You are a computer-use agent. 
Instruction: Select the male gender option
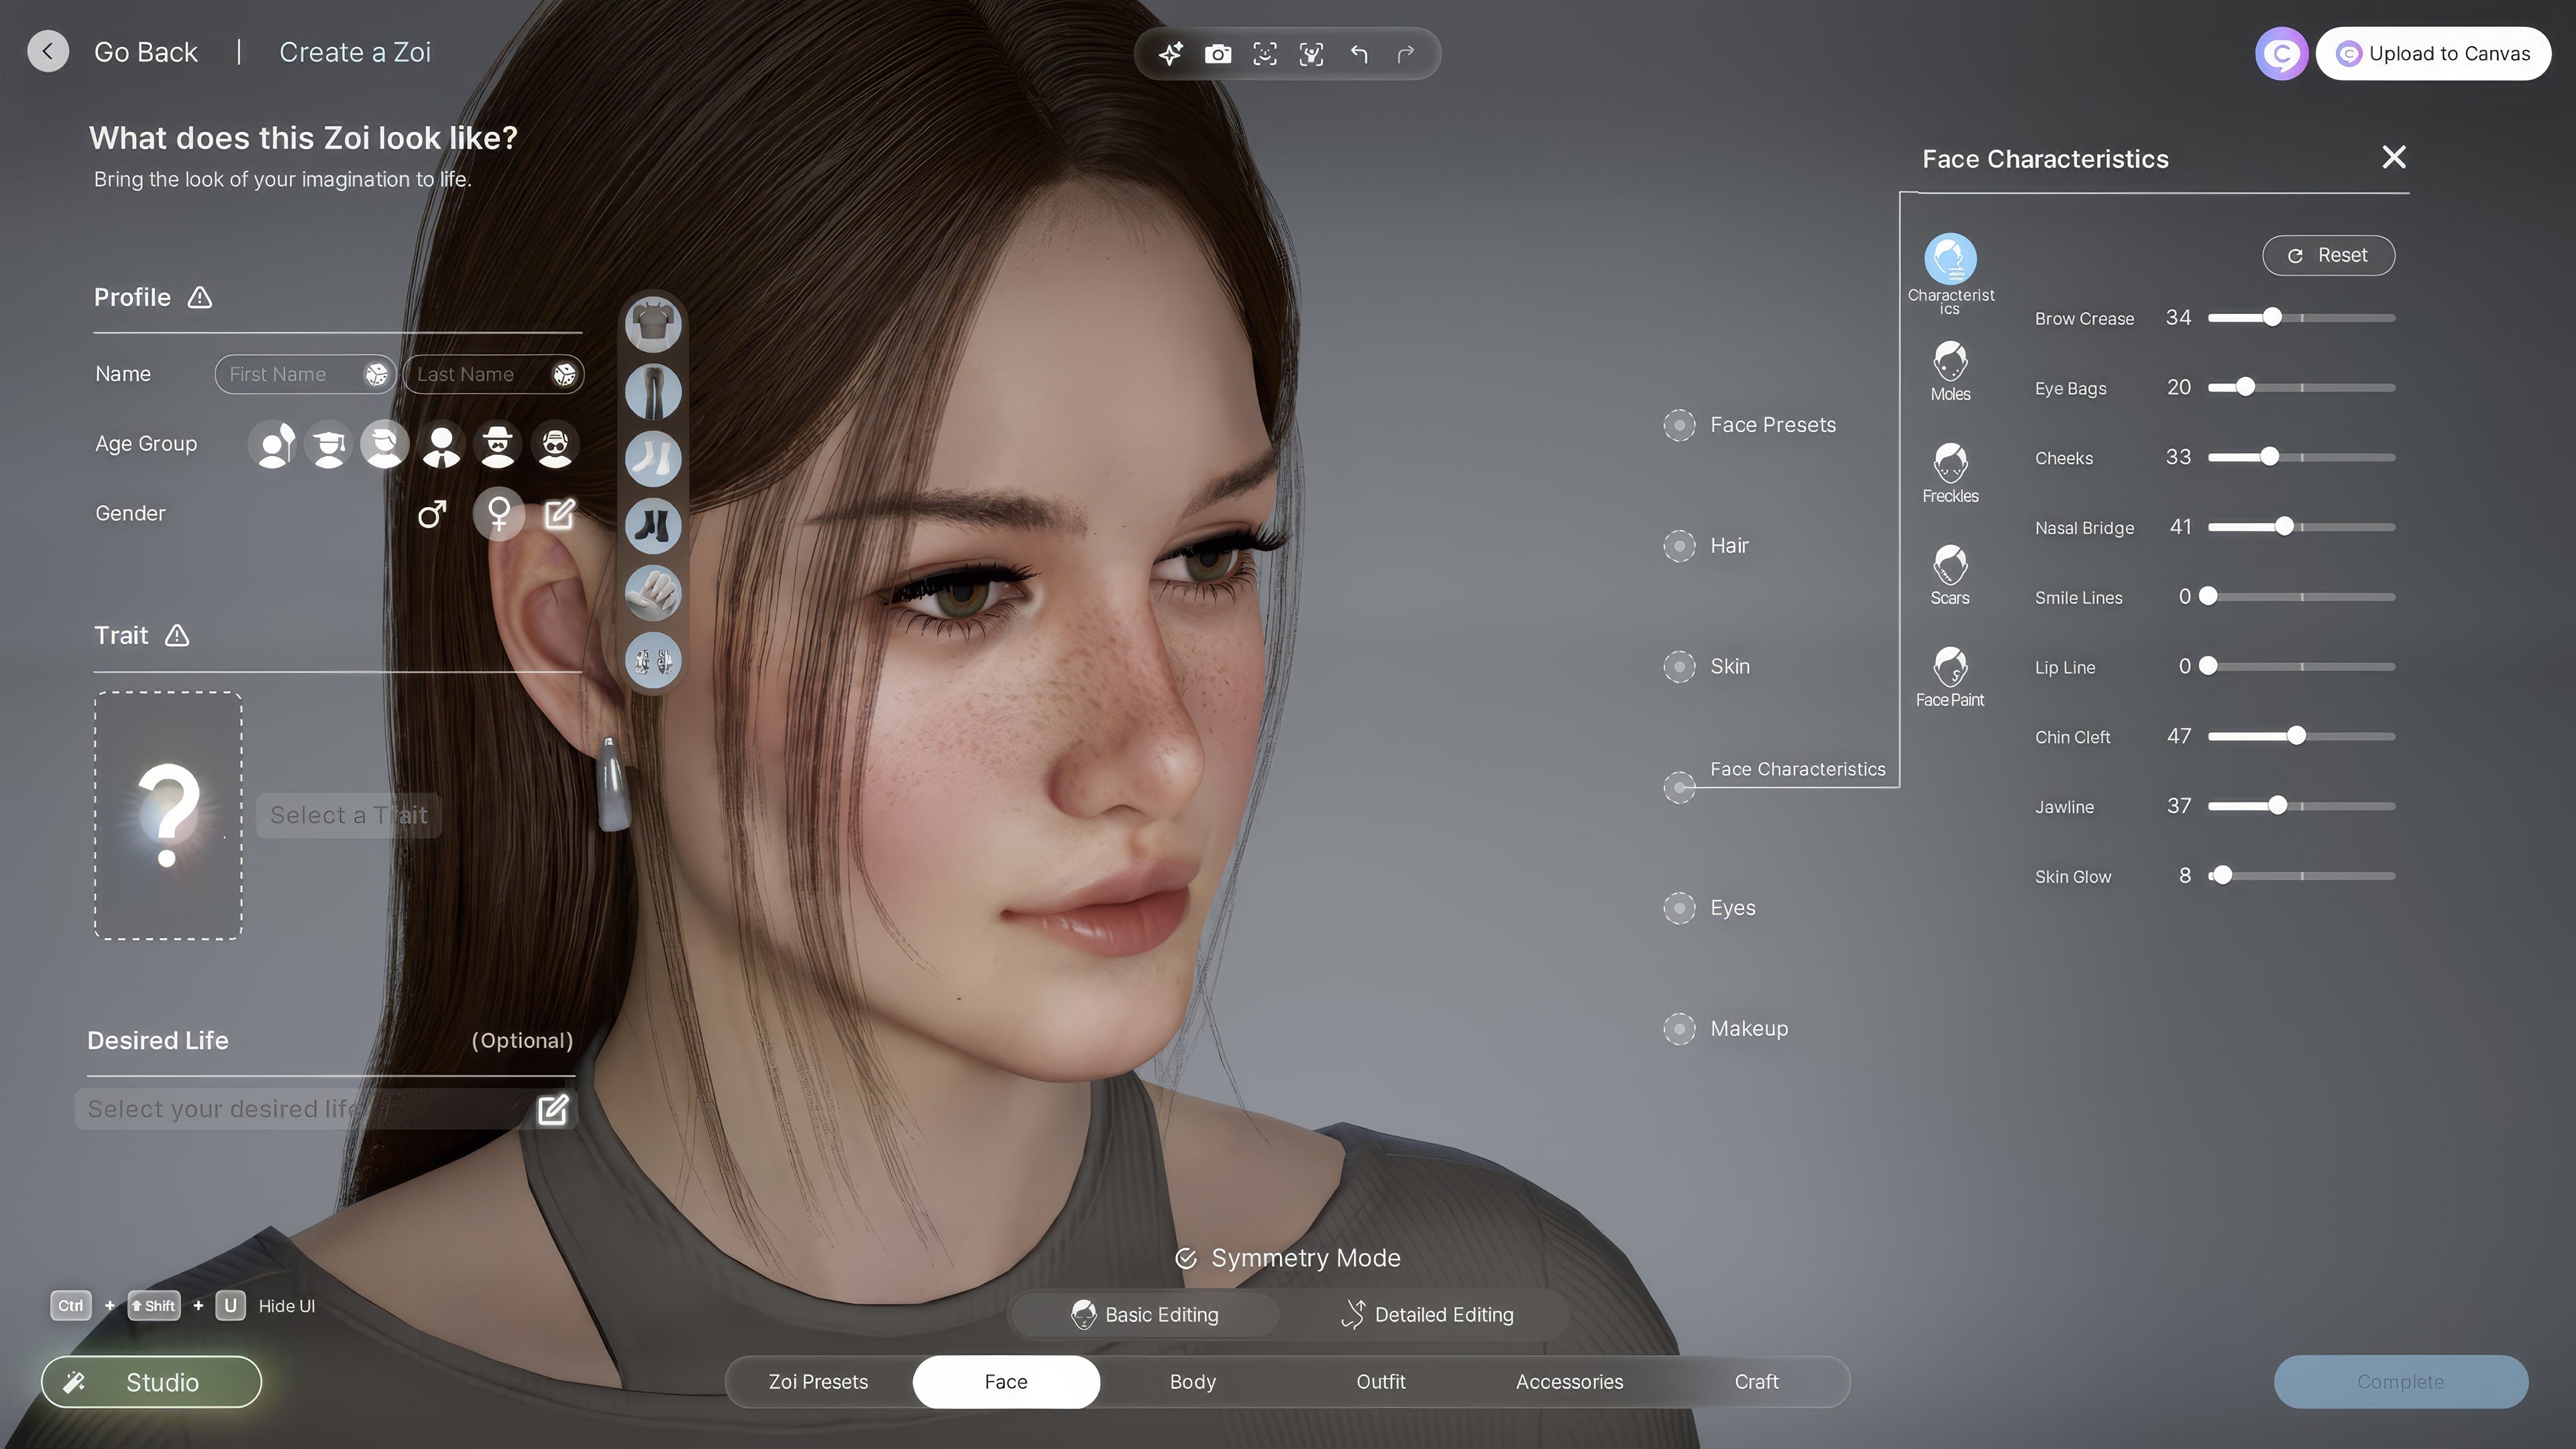[431, 514]
